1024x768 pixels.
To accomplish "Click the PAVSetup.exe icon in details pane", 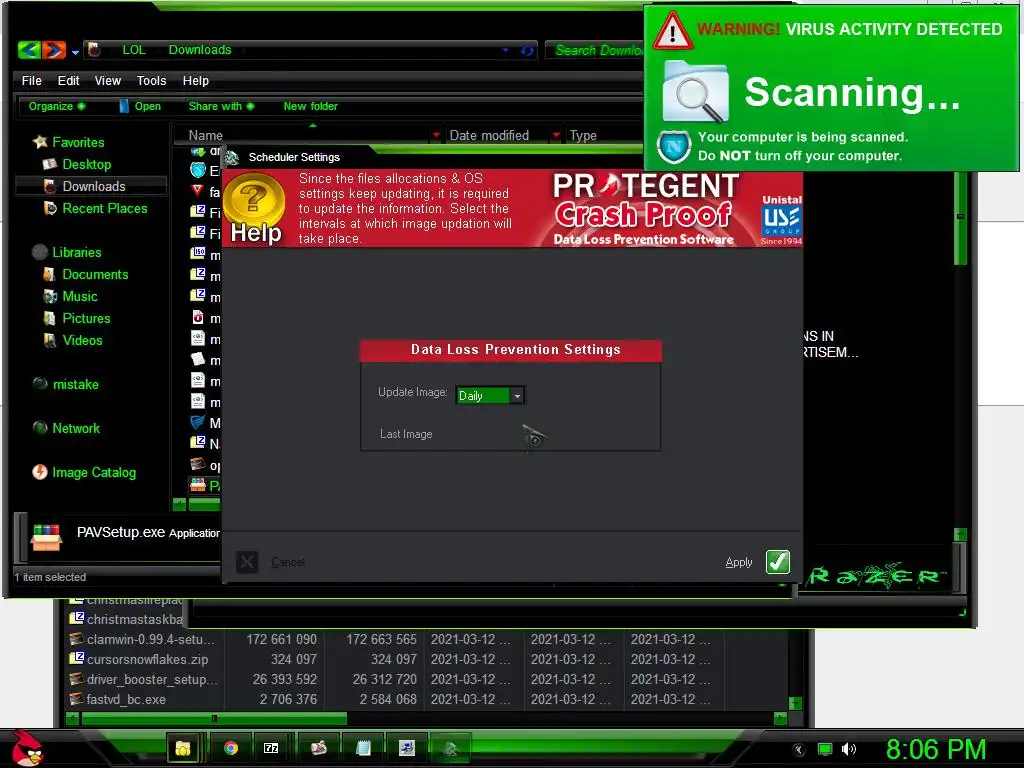I will [x=46, y=537].
